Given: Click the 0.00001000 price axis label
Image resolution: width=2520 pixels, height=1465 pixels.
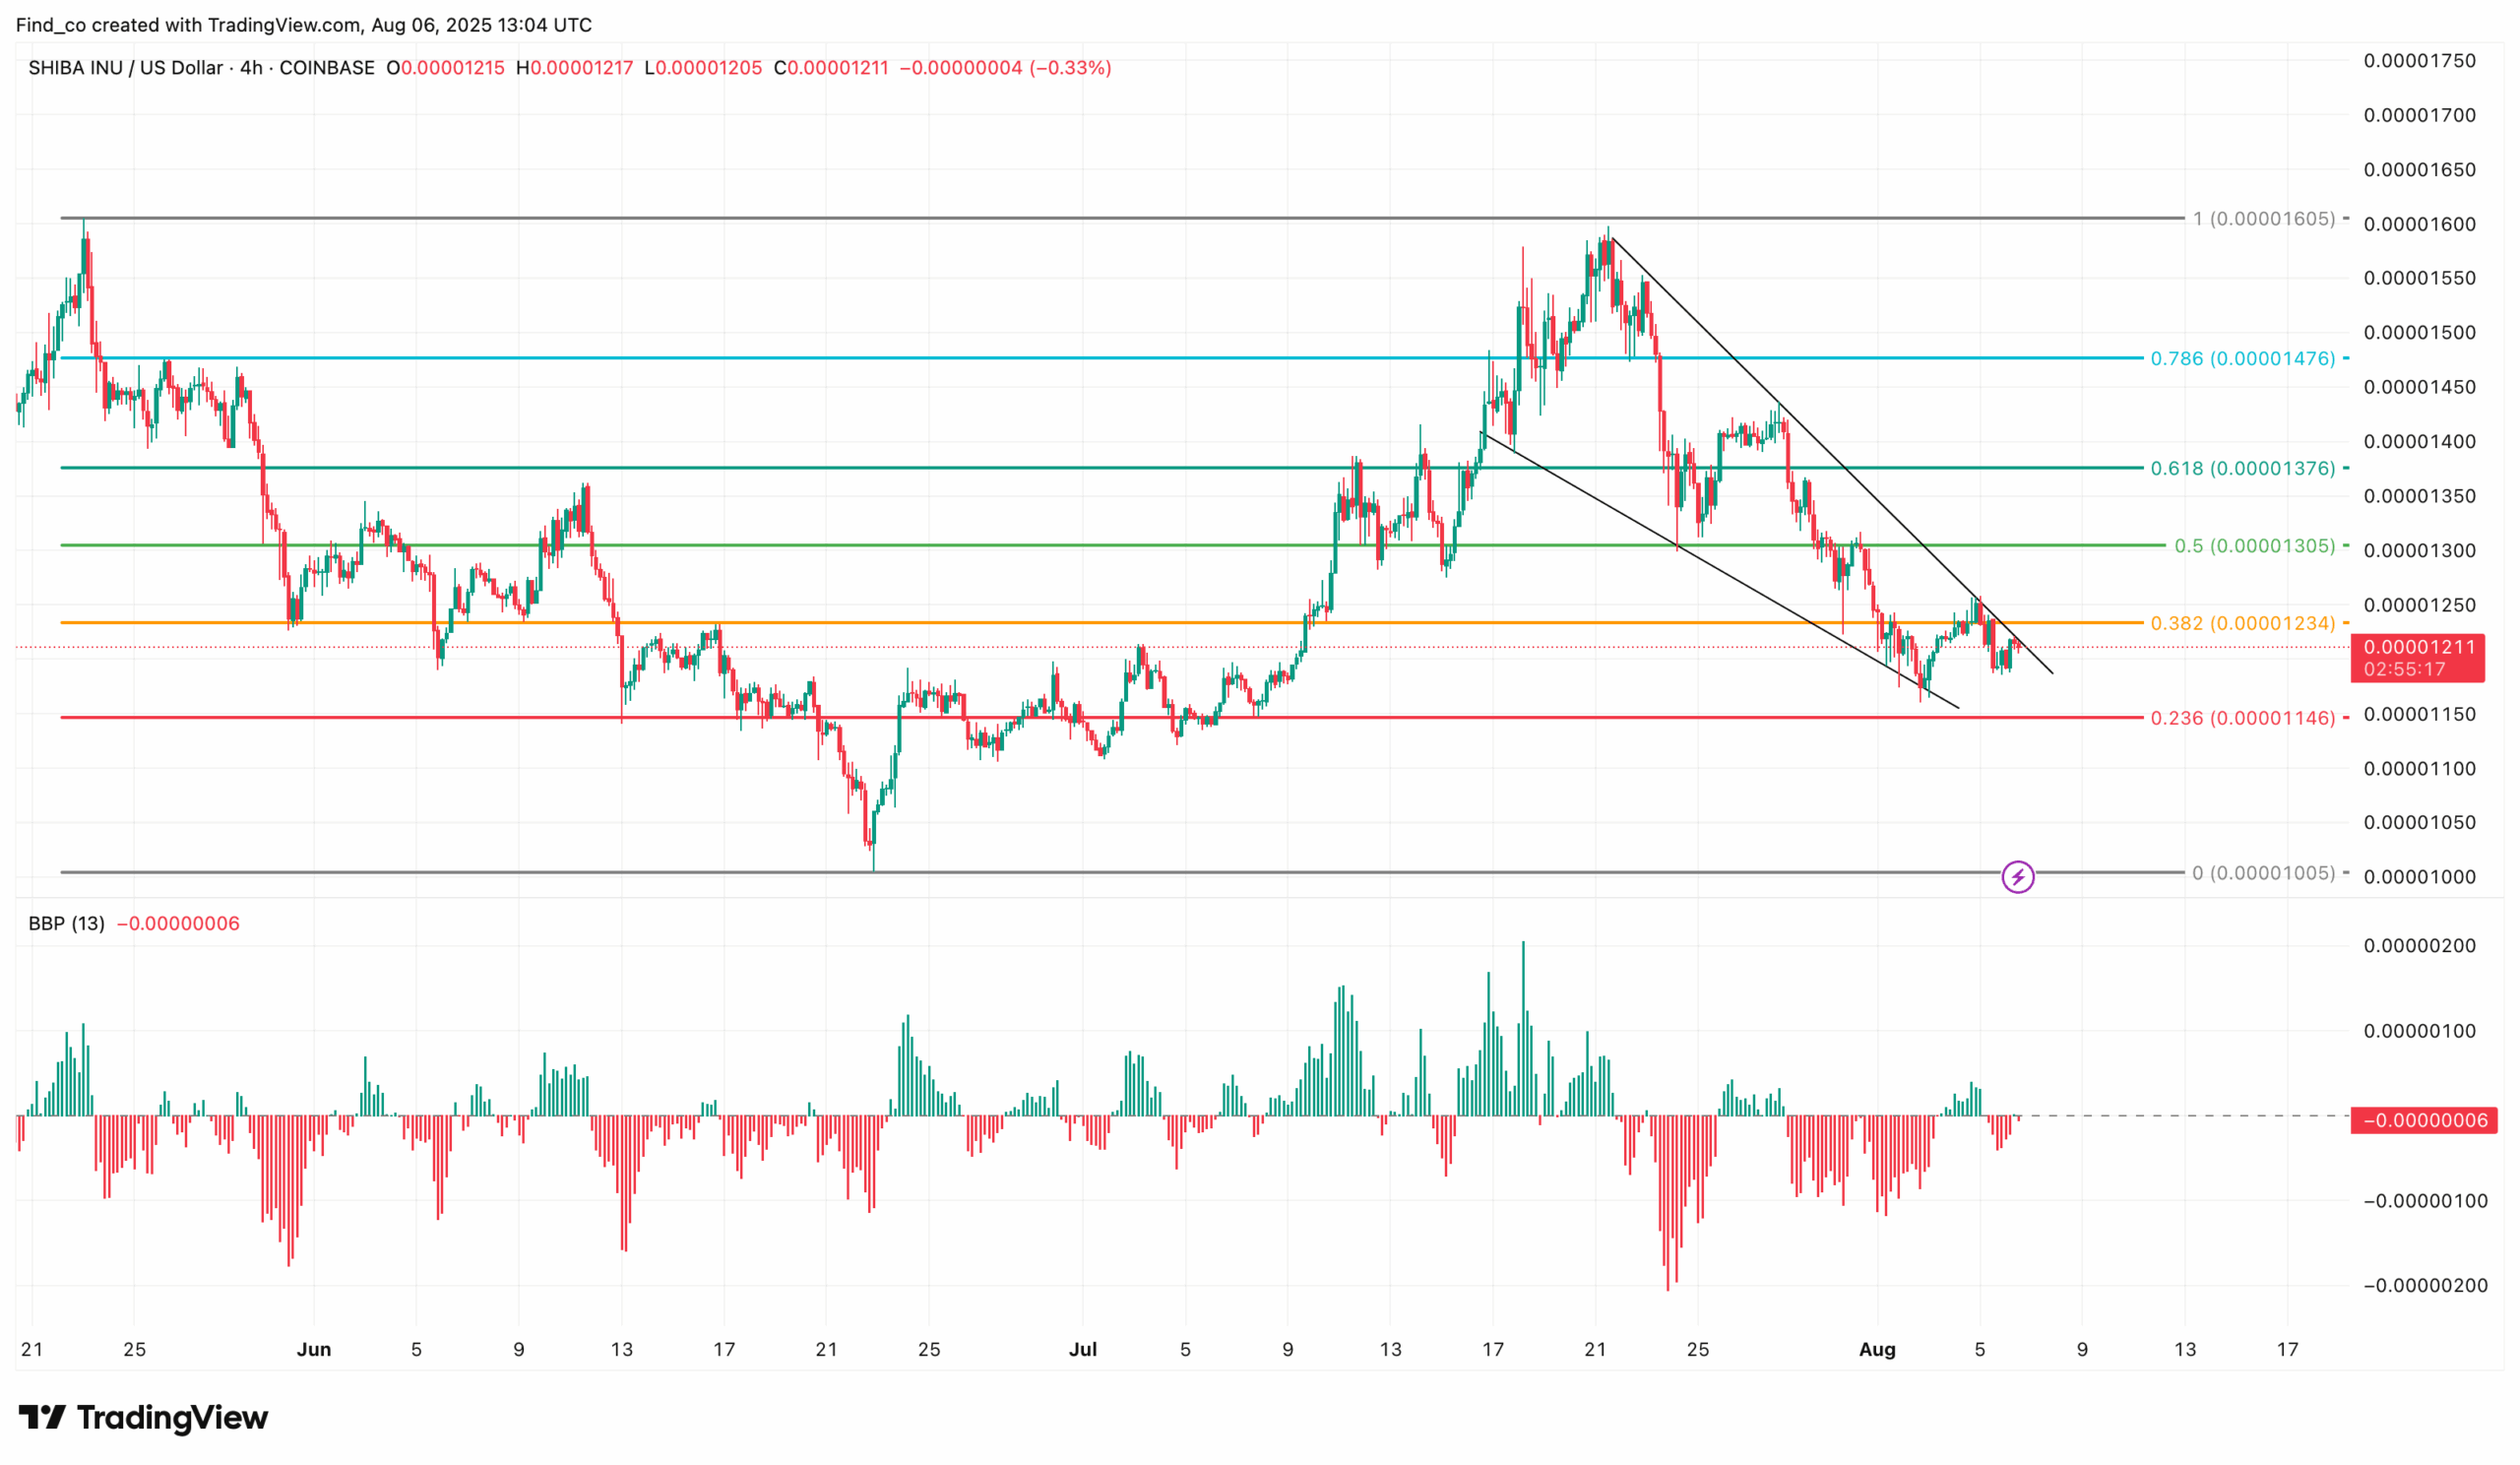Looking at the screenshot, I should pos(2419,877).
